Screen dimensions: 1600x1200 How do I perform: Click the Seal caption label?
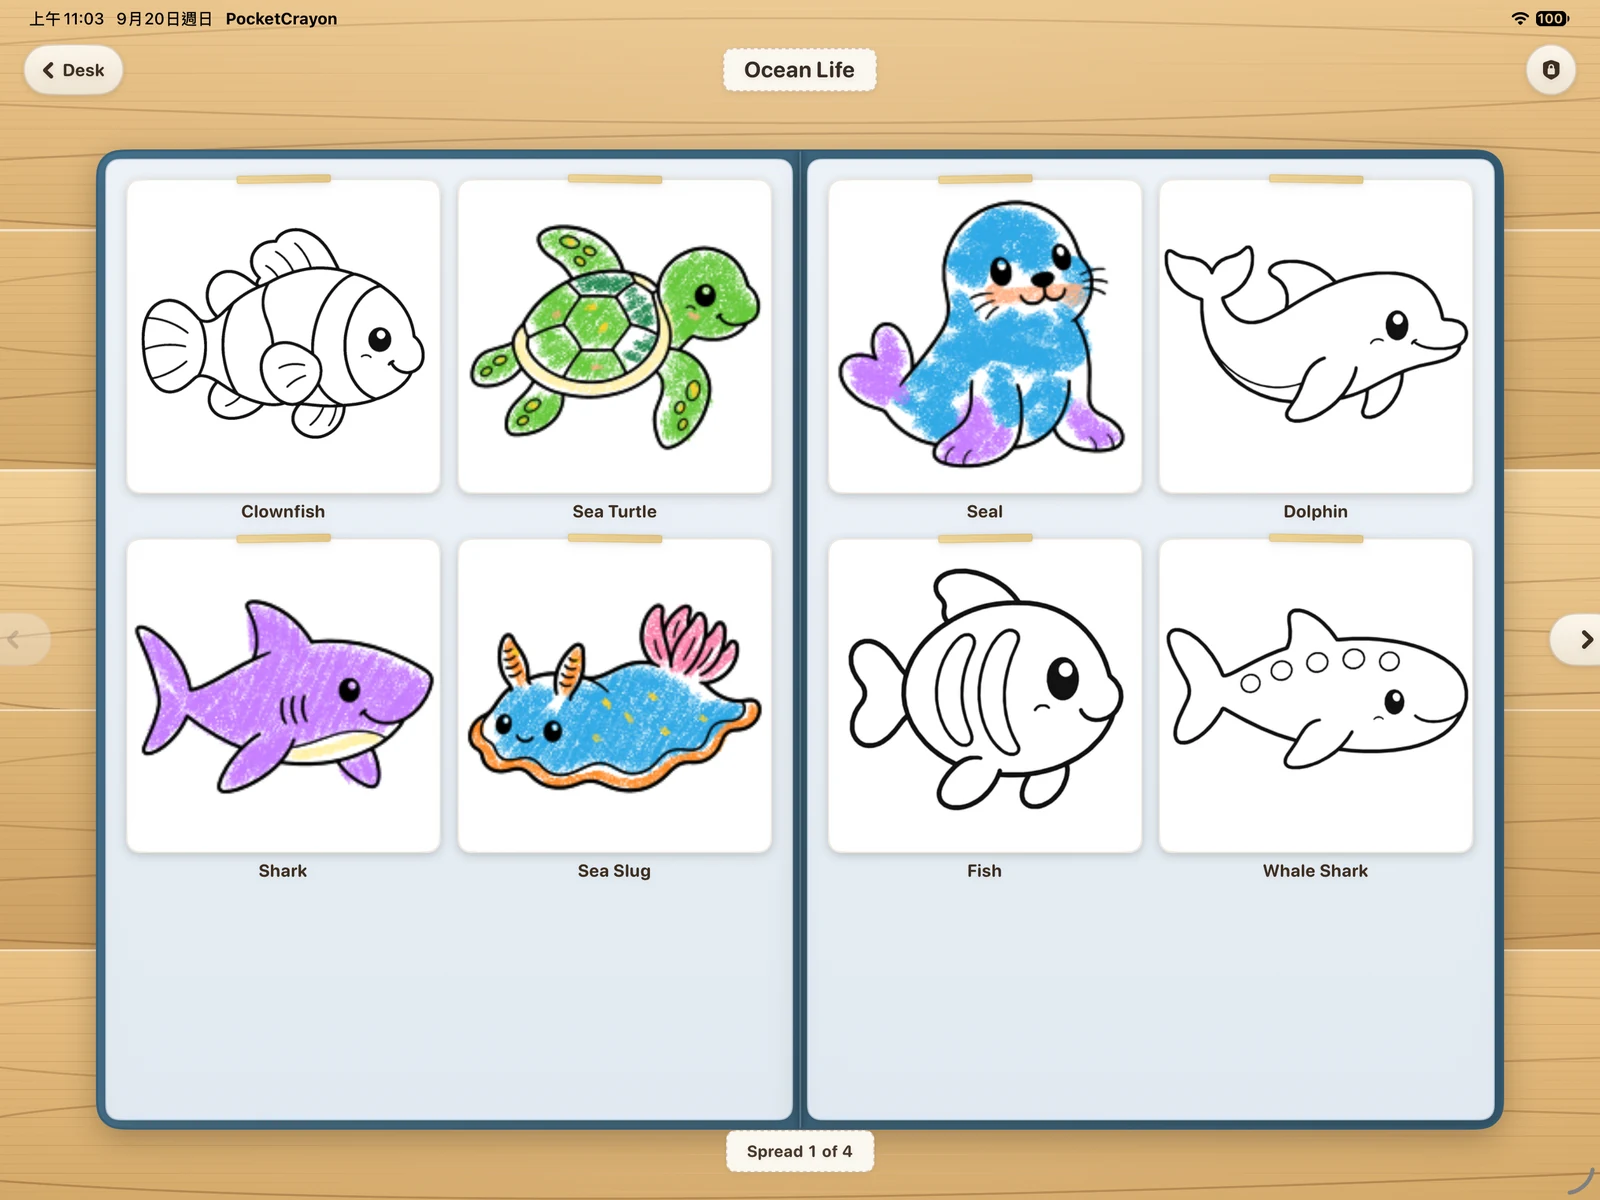[x=985, y=511]
